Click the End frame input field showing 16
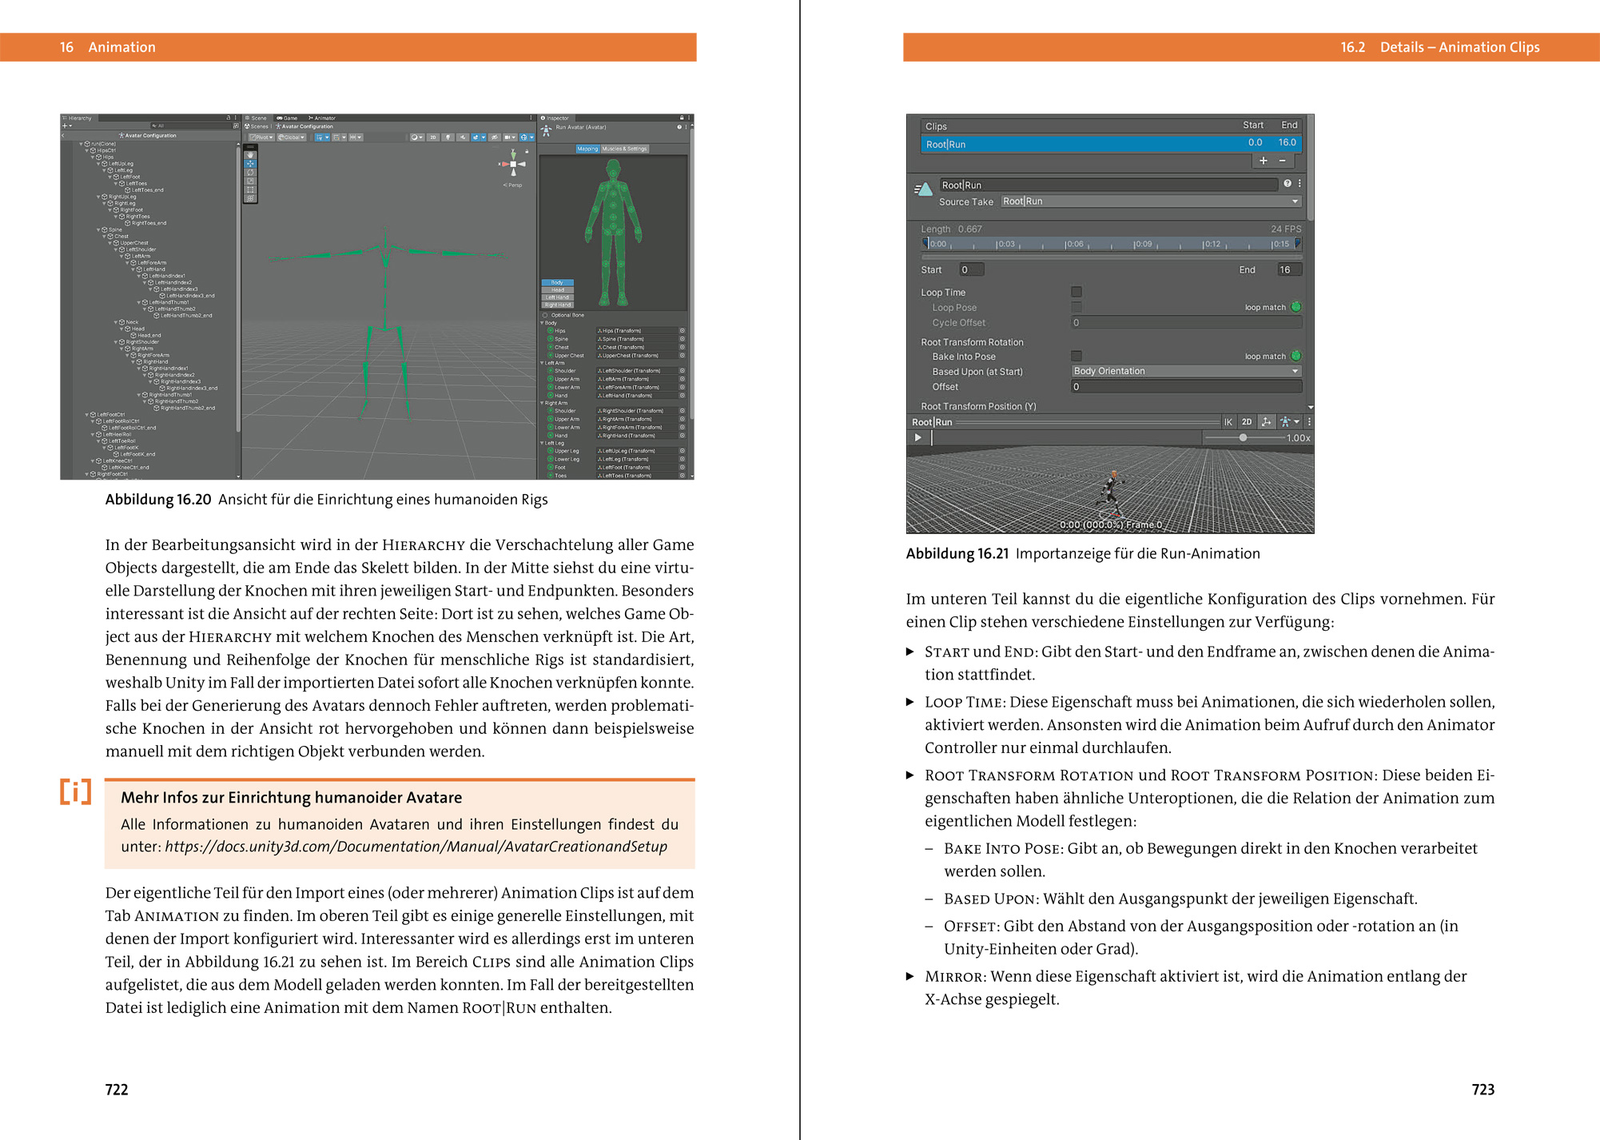Image resolution: width=1600 pixels, height=1140 pixels. 1289,269
